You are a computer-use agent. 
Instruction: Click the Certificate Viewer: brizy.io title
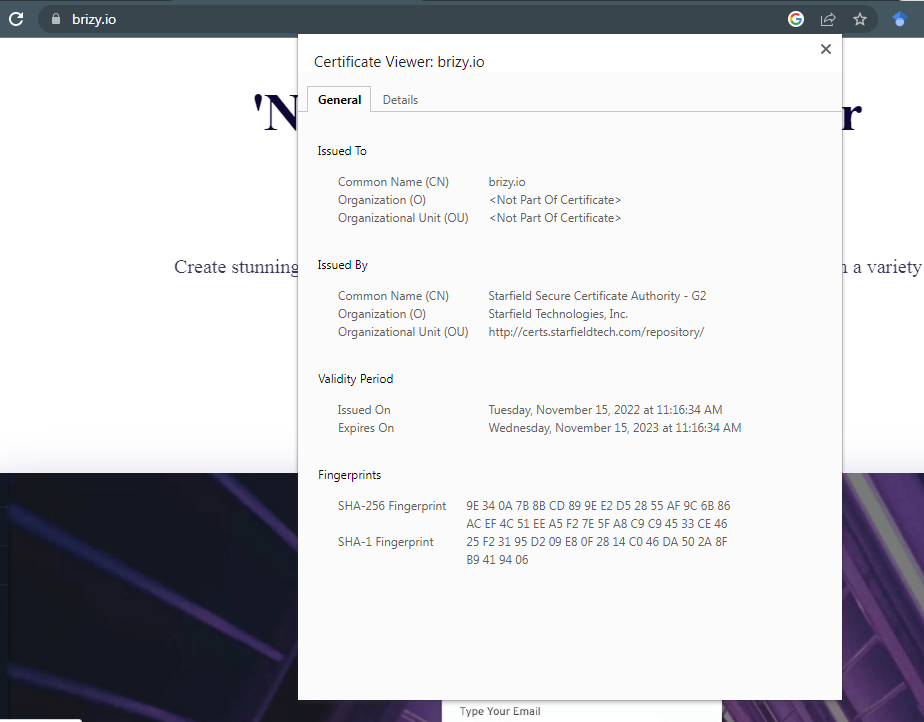pos(399,62)
